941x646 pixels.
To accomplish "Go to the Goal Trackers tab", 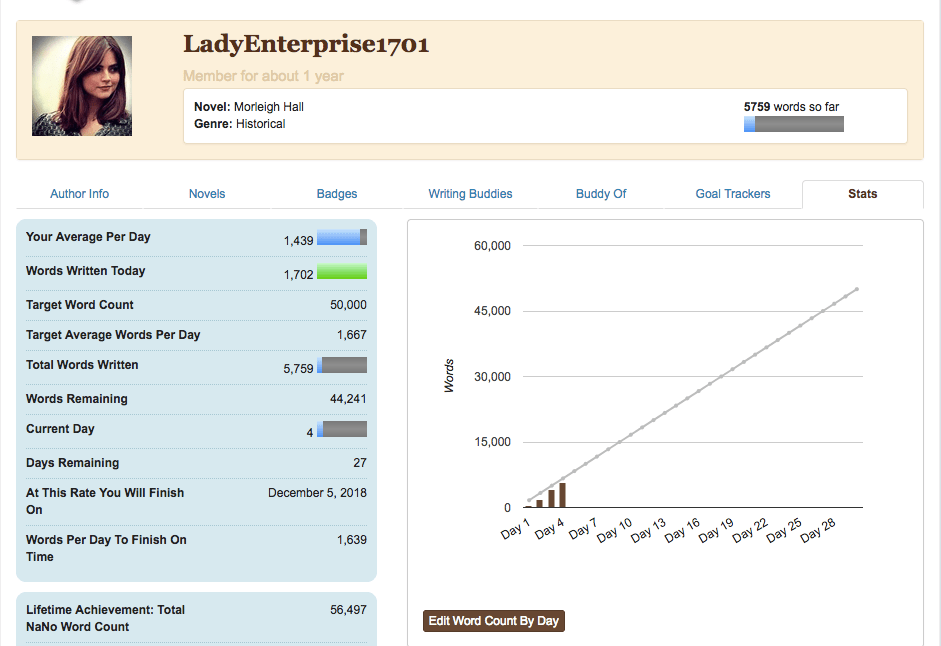I will click(x=733, y=194).
